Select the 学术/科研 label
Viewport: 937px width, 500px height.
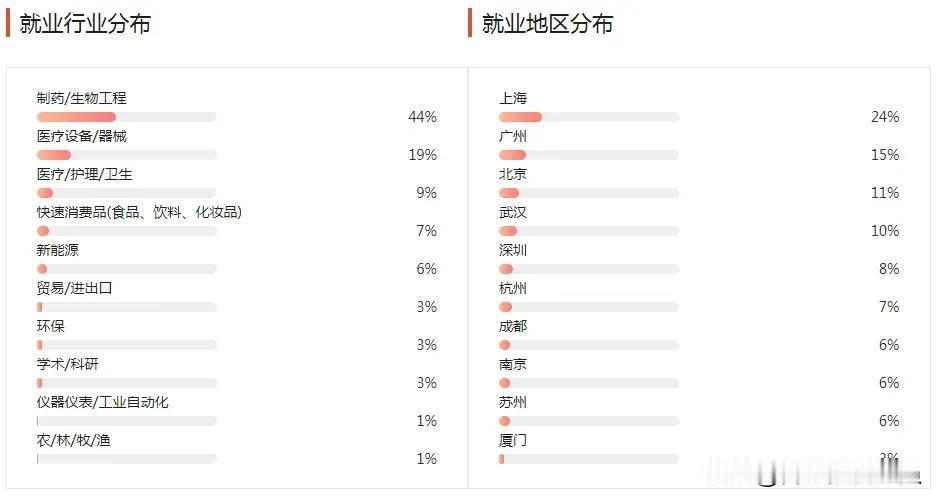[67, 364]
